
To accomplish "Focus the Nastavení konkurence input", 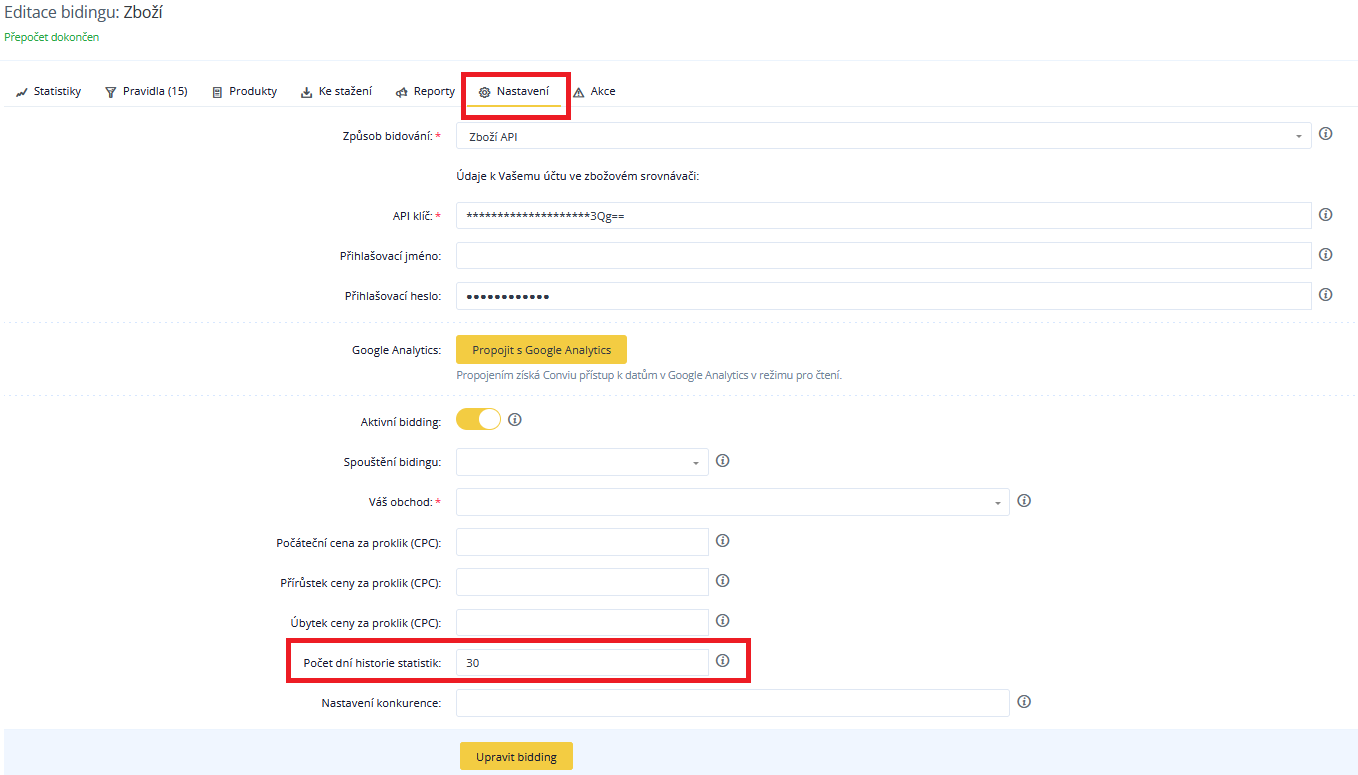I will [733, 703].
